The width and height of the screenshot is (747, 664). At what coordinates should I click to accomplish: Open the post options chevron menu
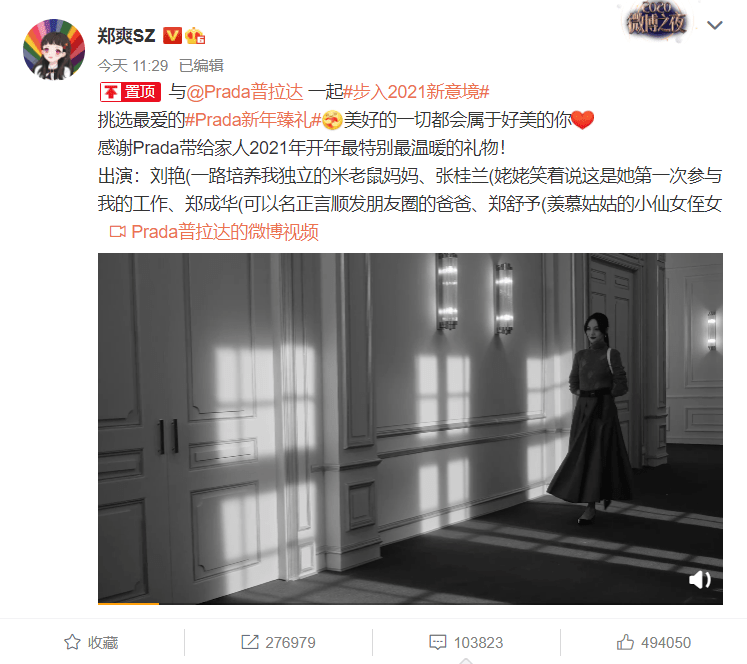coord(715,25)
